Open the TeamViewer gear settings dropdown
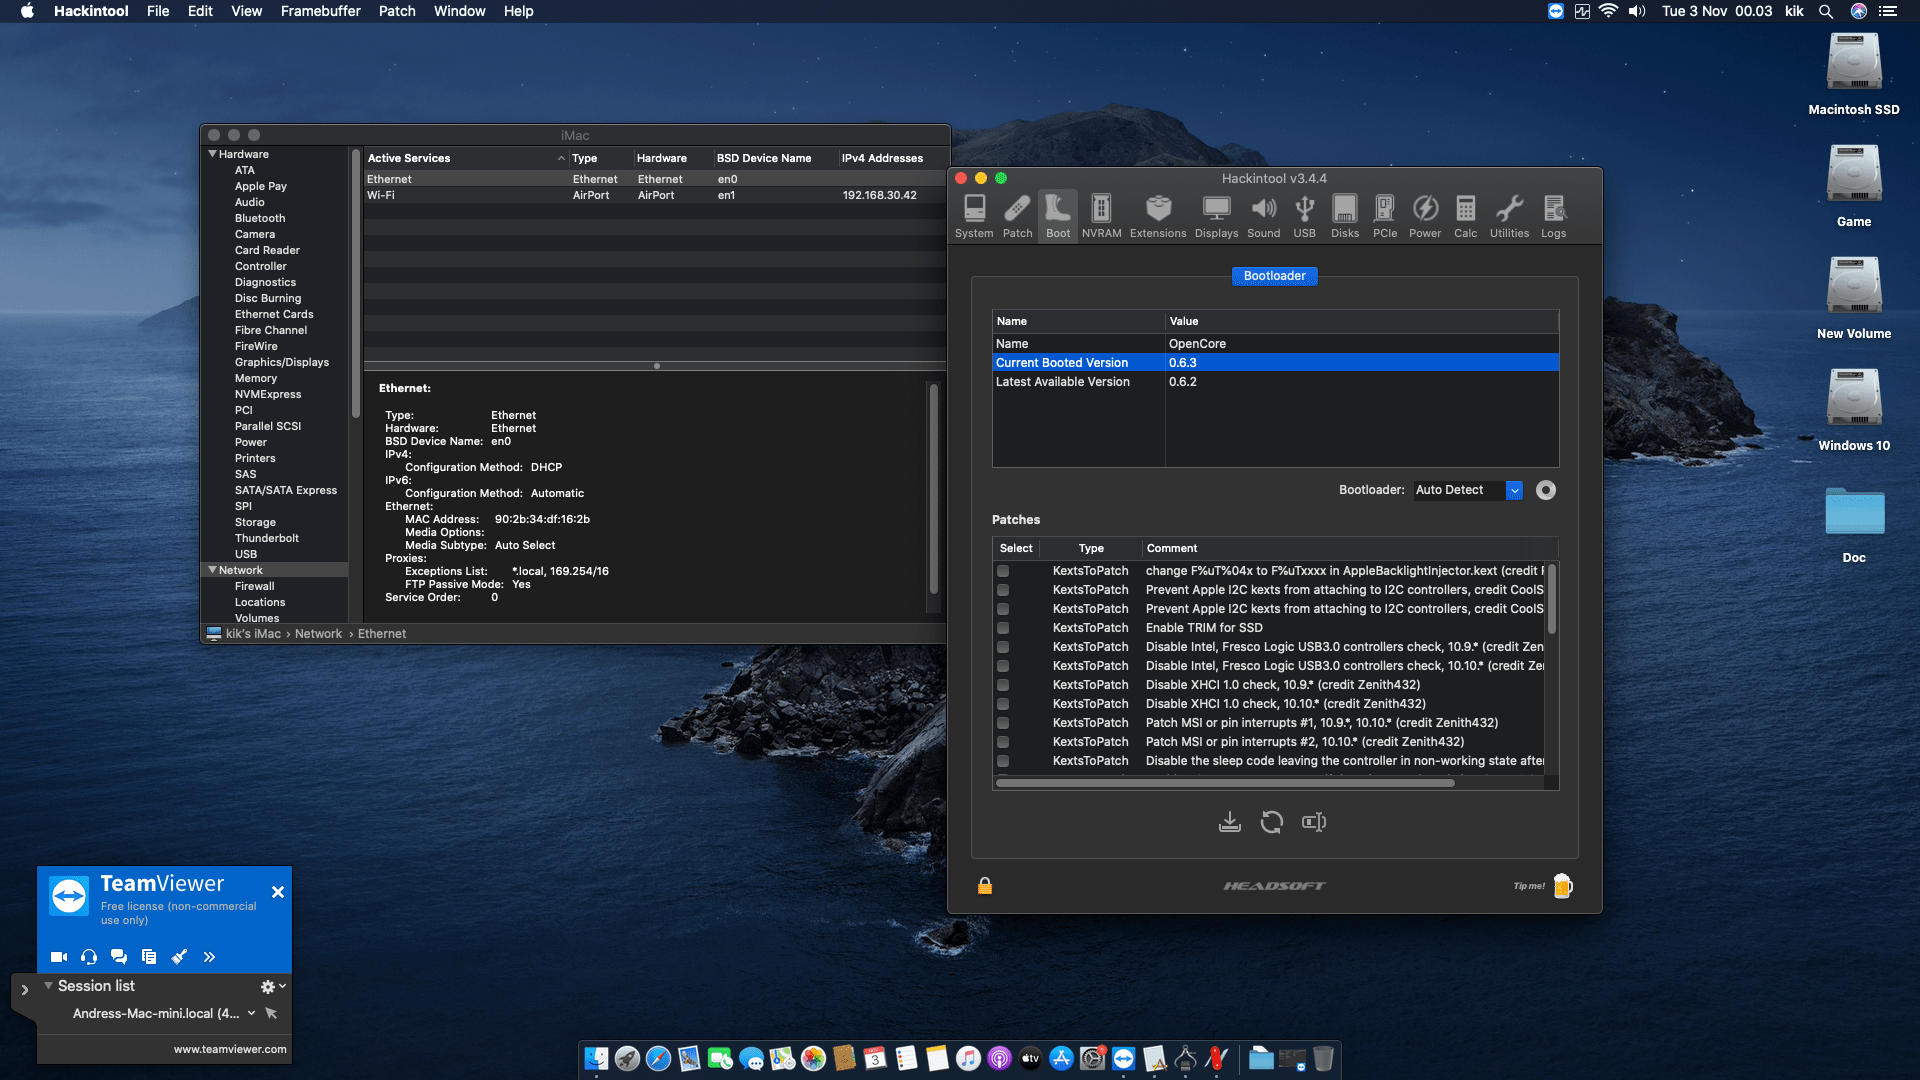Viewport: 1920px width, 1080px height. [273, 986]
